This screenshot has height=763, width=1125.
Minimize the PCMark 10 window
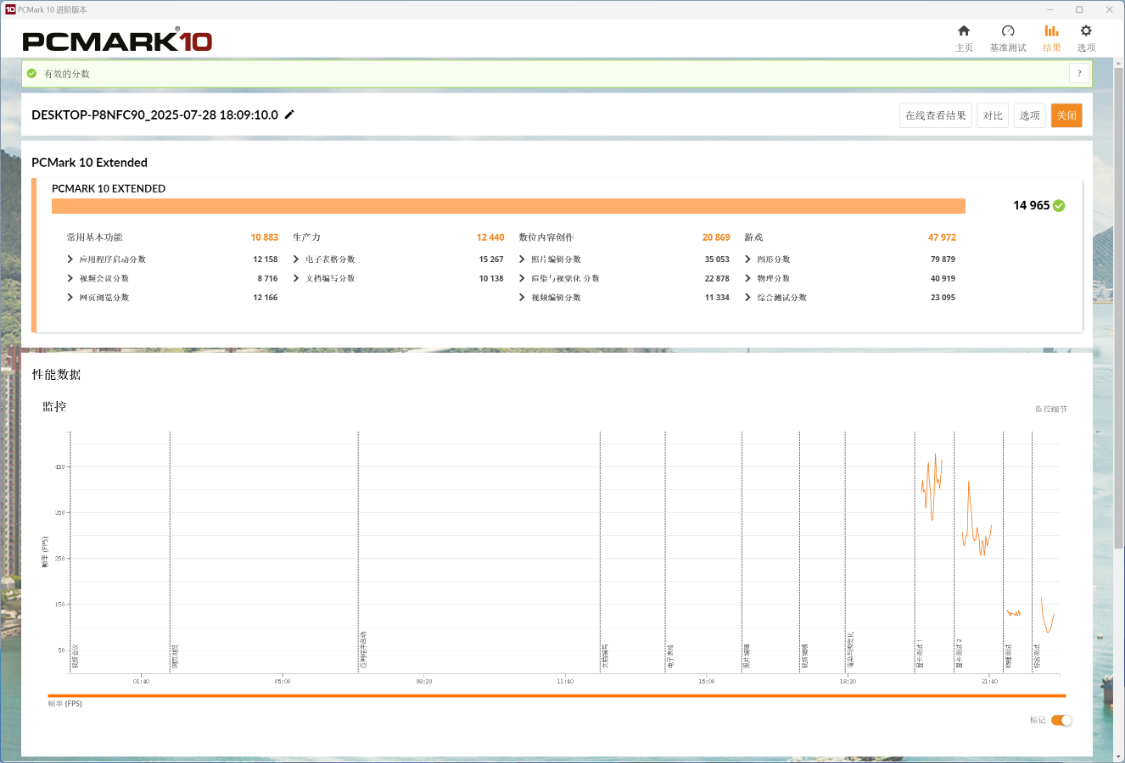point(1050,10)
